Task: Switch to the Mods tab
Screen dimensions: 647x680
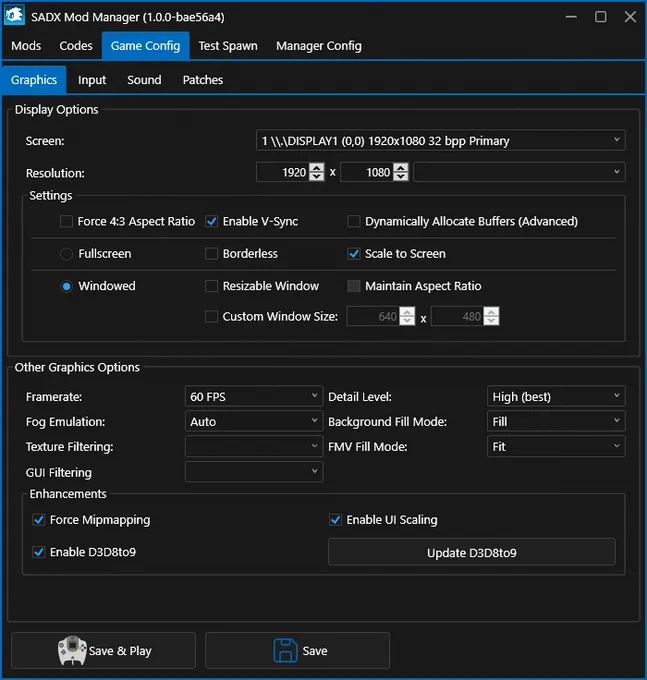Action: 26,46
